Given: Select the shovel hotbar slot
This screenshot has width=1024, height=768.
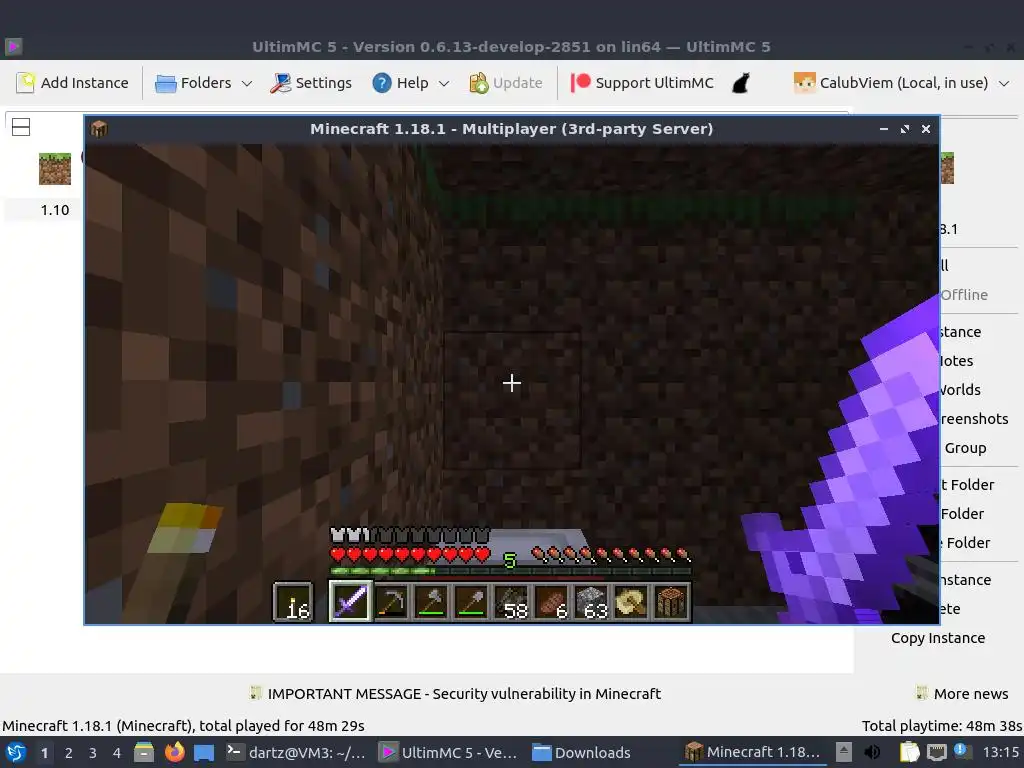Looking at the screenshot, I should [471, 601].
